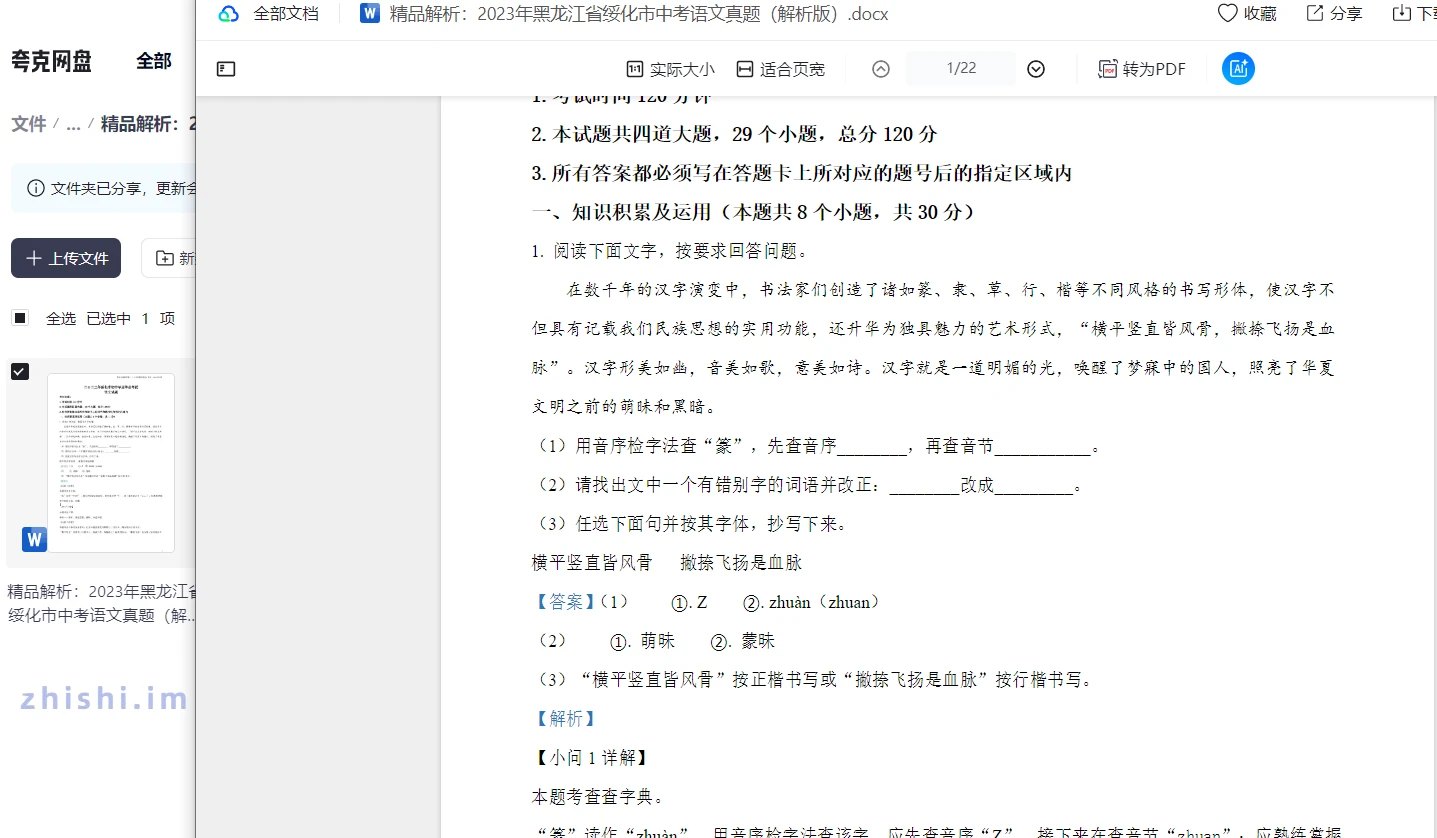The width and height of the screenshot is (1437, 838).
Task: Navigate to 文件 breadcrumb
Action: 29,124
